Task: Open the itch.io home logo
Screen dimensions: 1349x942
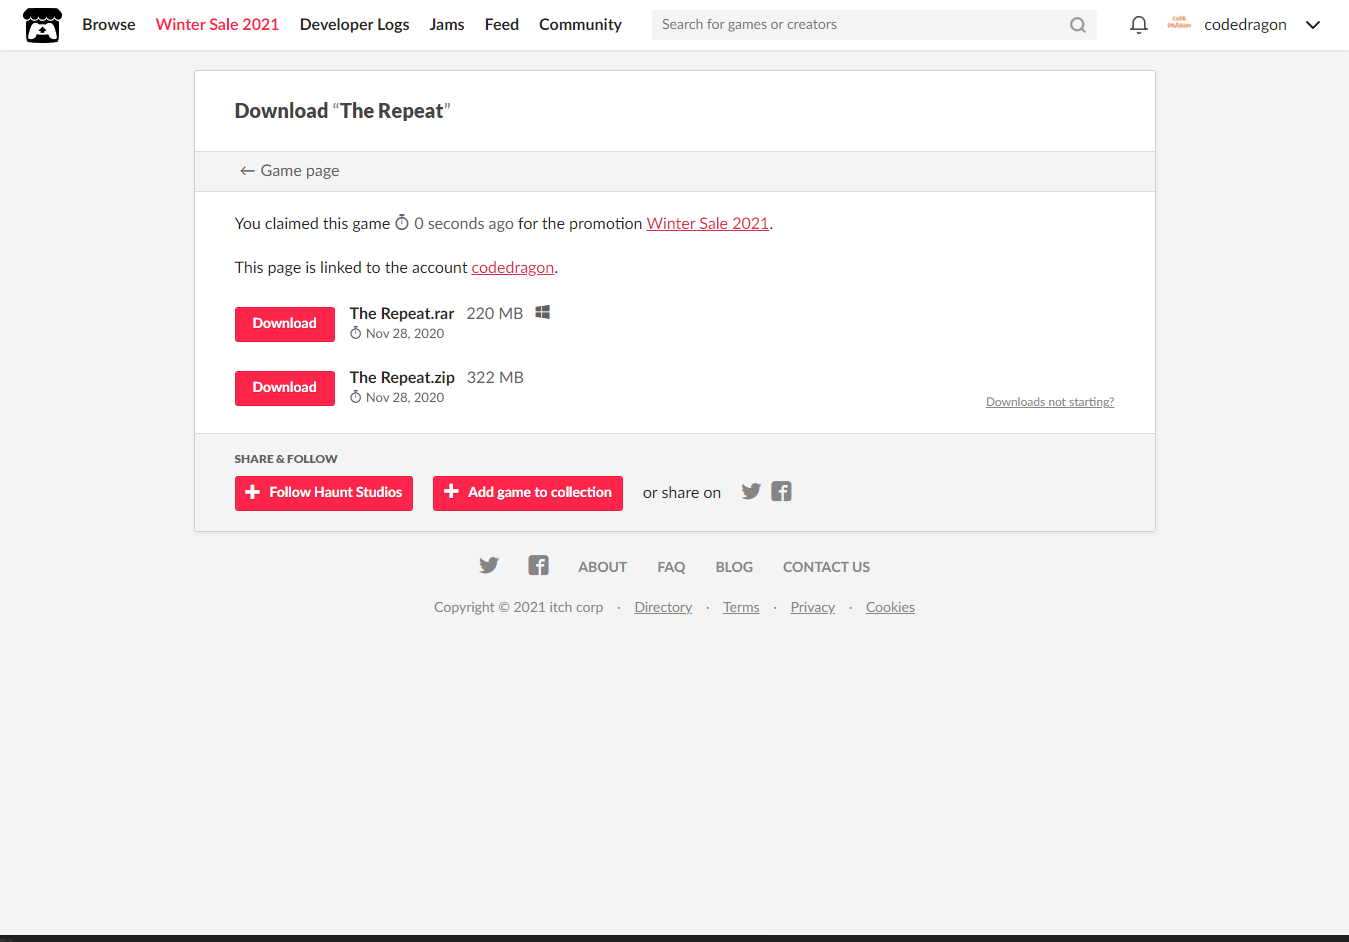Action: 42,25
